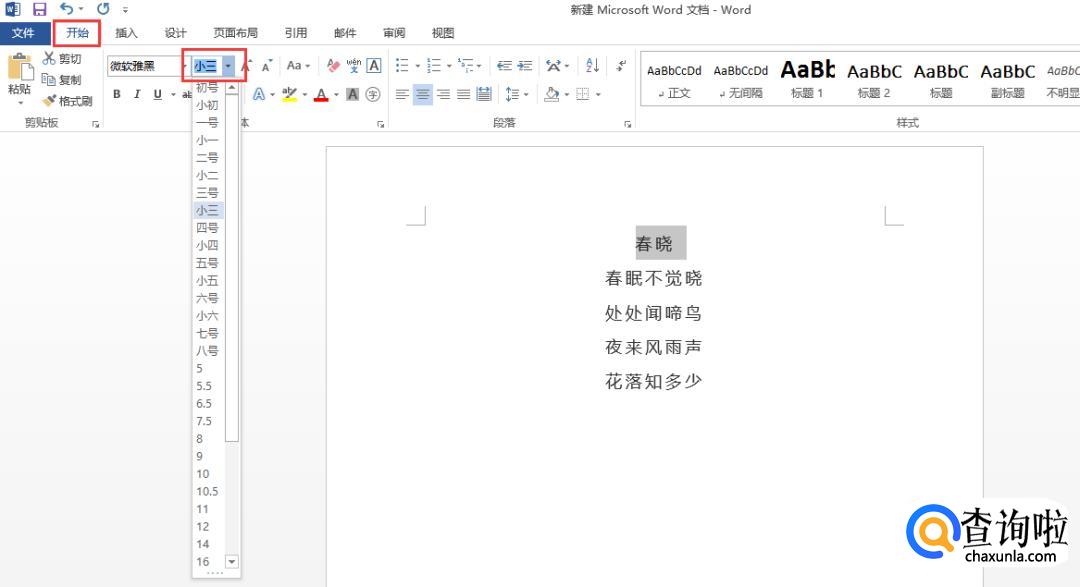Click the Increase Indent icon

tap(524, 66)
